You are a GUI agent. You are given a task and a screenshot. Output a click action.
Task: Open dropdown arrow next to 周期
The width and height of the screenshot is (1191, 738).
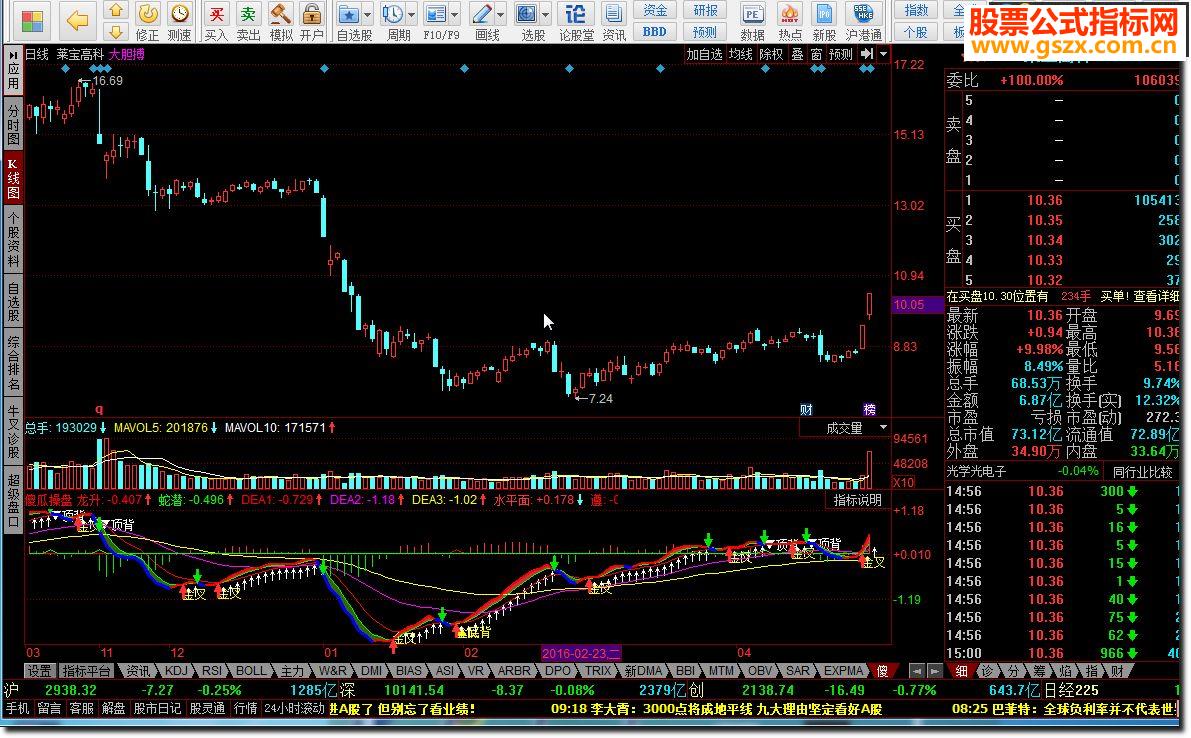[412, 15]
